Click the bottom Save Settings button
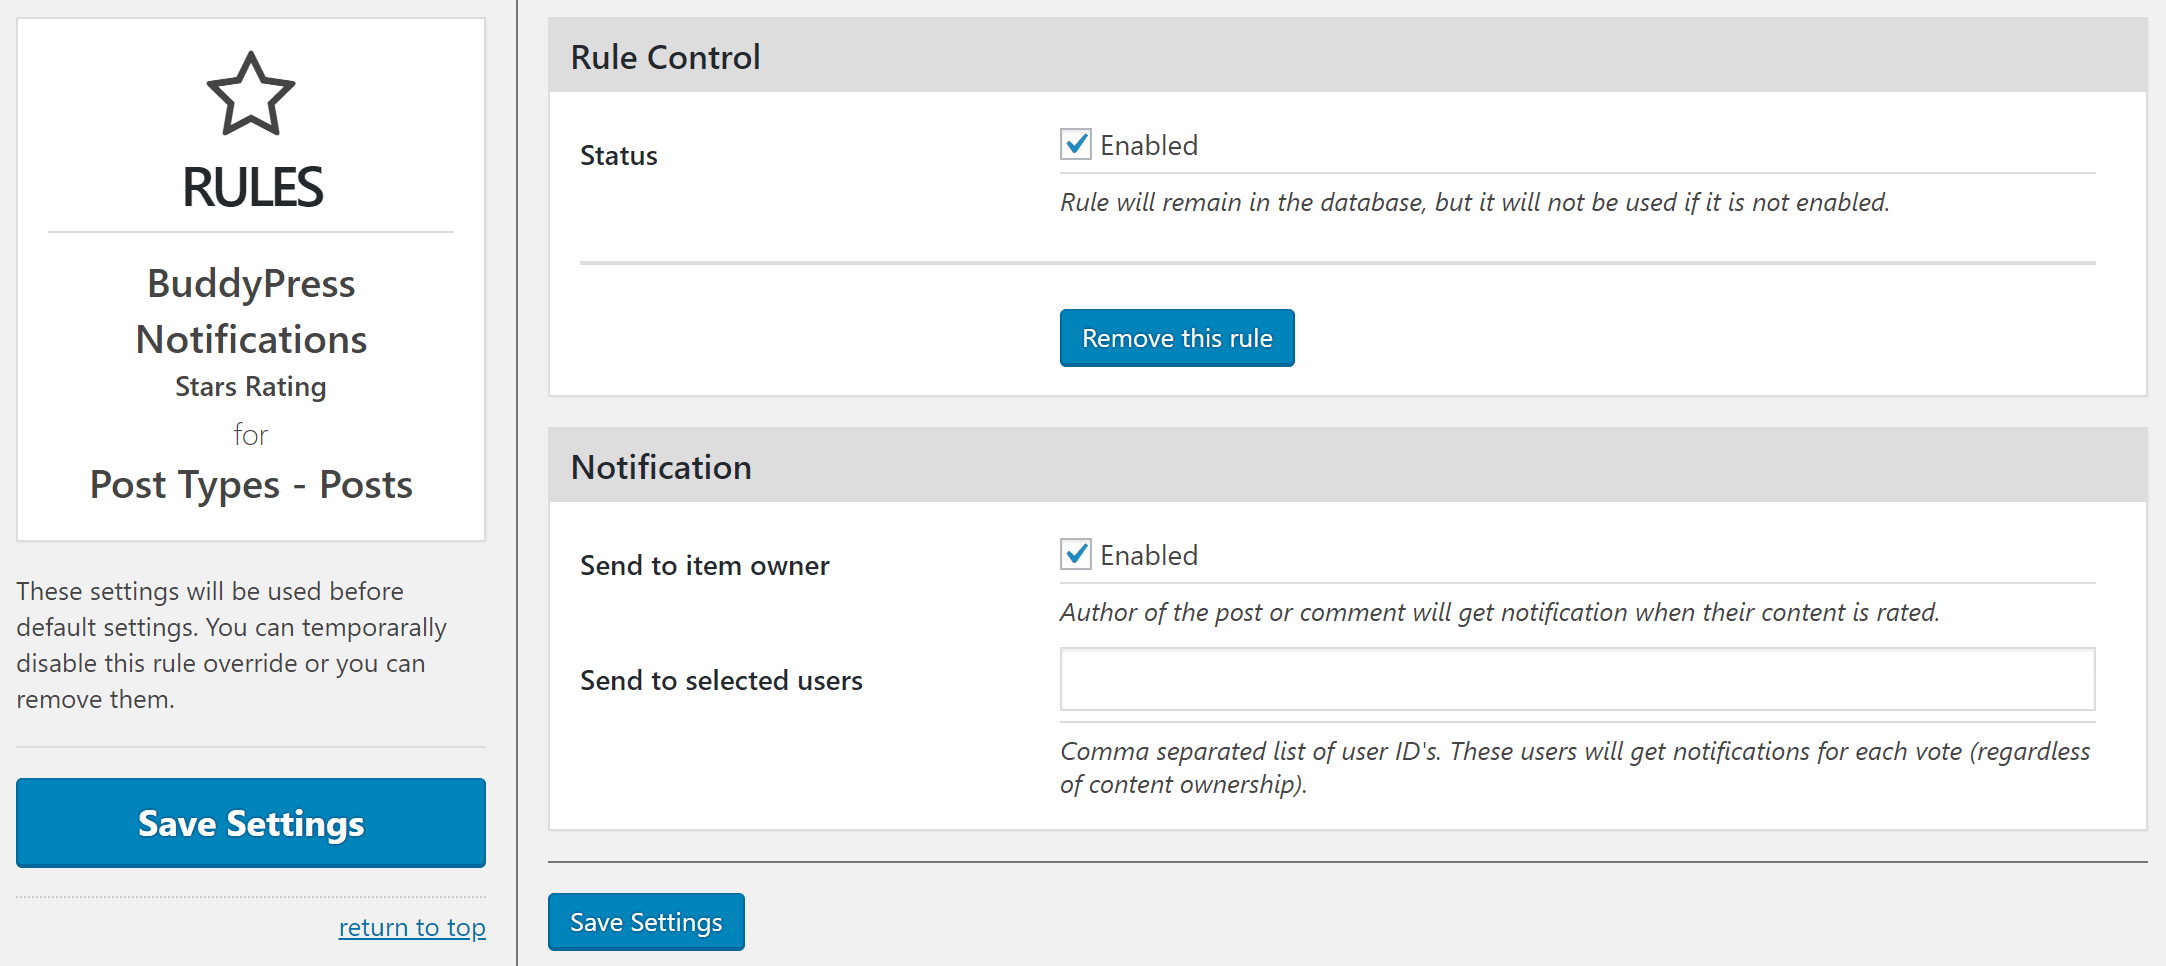 (x=646, y=922)
